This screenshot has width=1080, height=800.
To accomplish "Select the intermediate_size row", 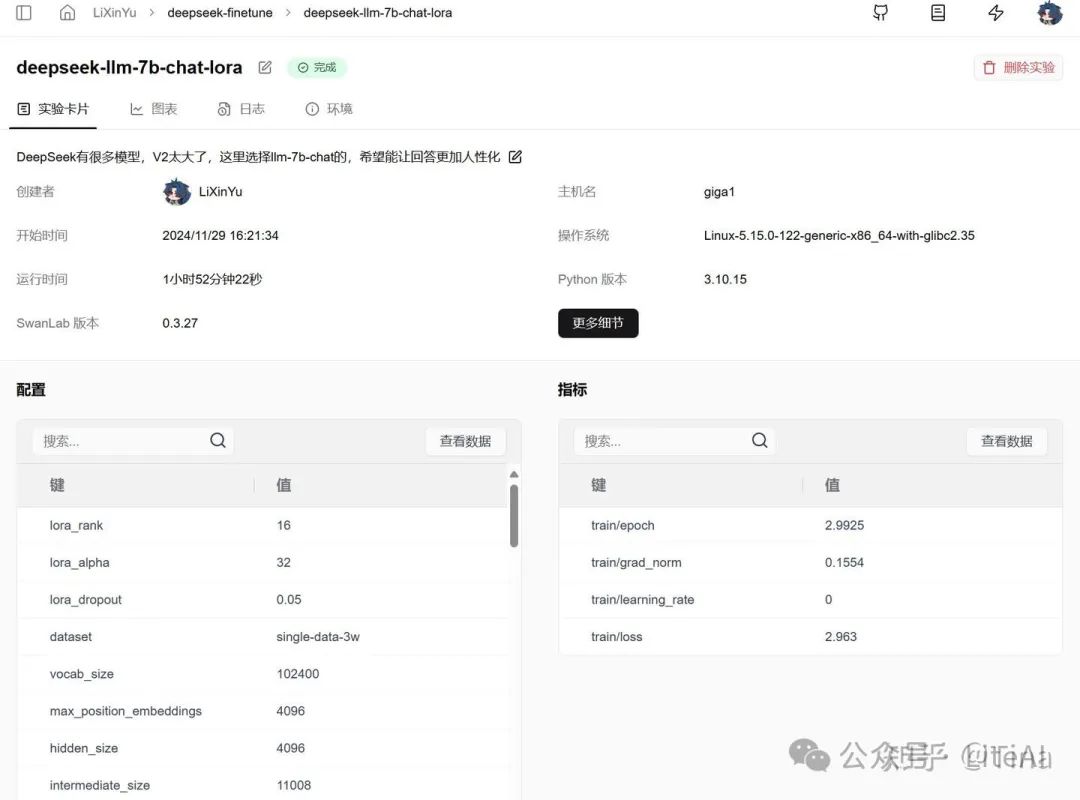I will click(x=262, y=786).
